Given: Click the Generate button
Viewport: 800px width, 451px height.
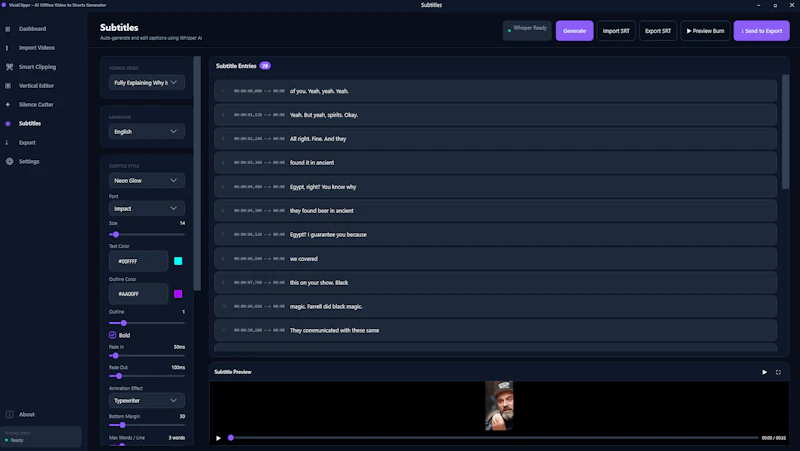Looking at the screenshot, I should 574,31.
